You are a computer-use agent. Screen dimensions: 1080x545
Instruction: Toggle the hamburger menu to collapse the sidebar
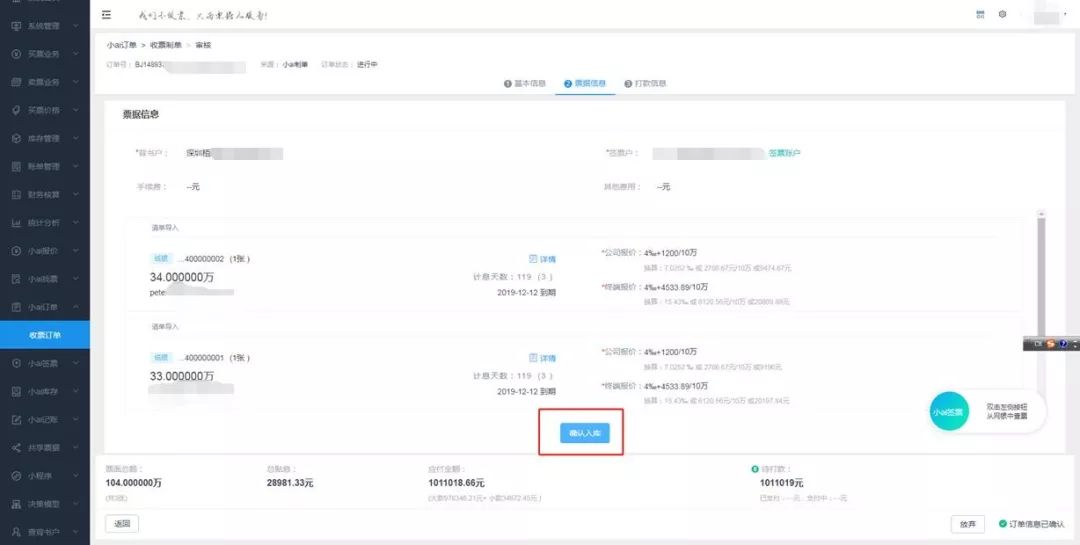click(106, 14)
